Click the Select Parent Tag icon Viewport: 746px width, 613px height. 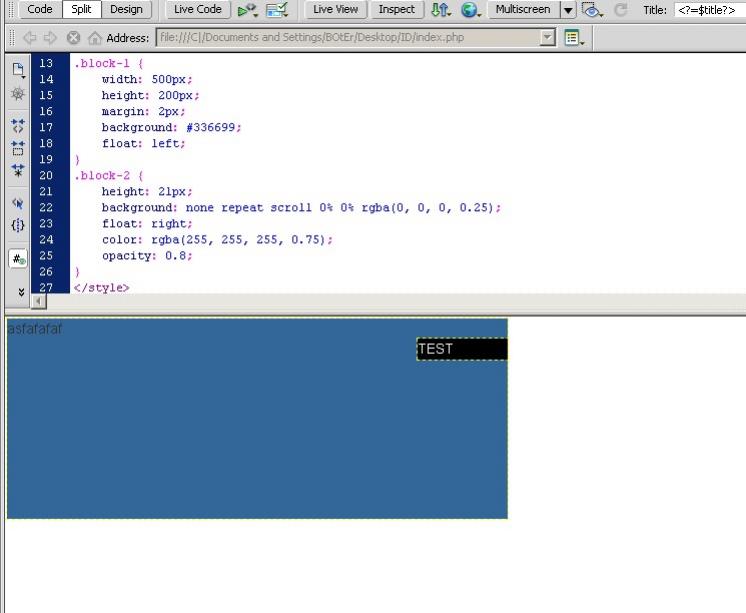point(18,203)
